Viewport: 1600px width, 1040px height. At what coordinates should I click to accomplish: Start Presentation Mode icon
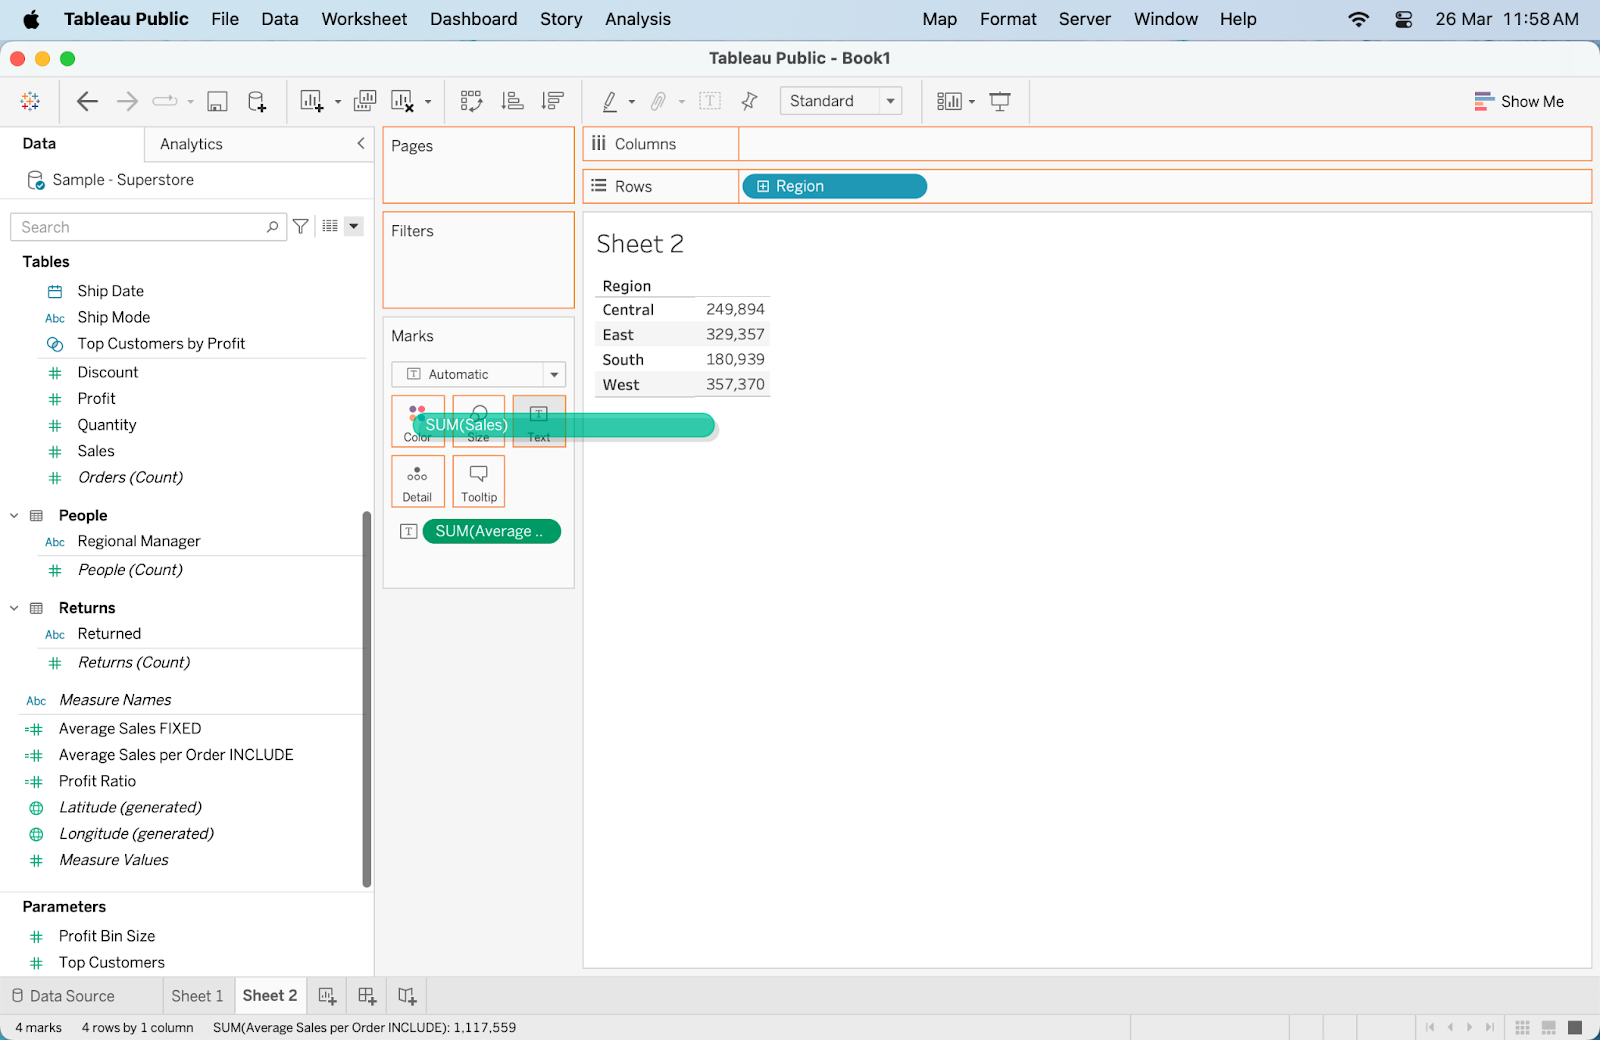tap(1000, 101)
